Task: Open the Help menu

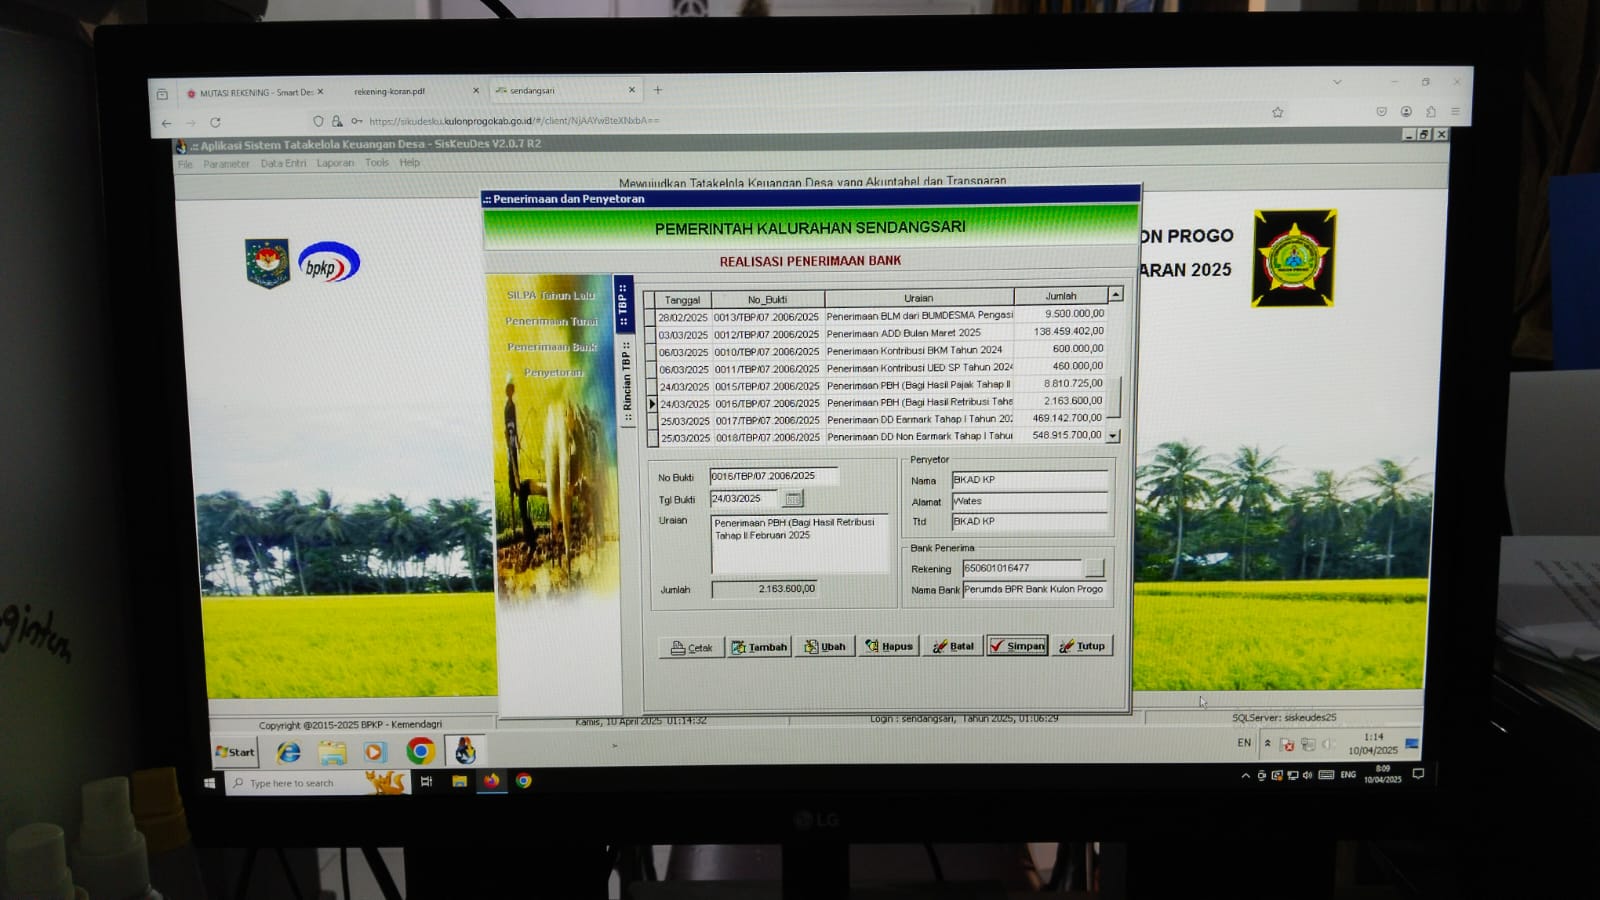Action: click(410, 162)
